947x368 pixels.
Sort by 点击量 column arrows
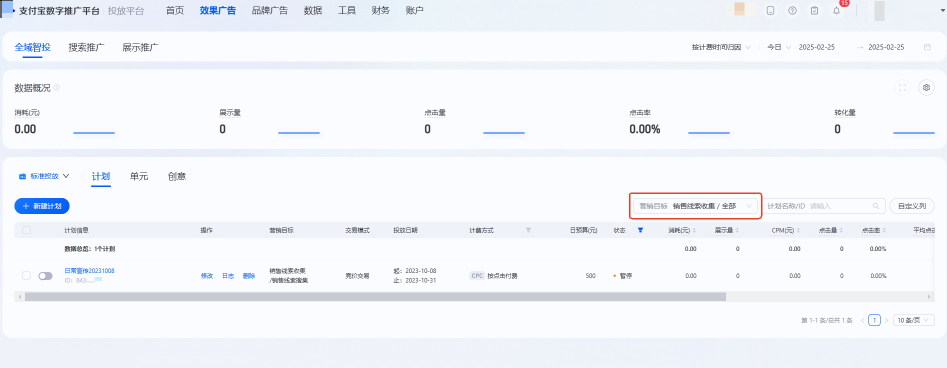click(842, 230)
